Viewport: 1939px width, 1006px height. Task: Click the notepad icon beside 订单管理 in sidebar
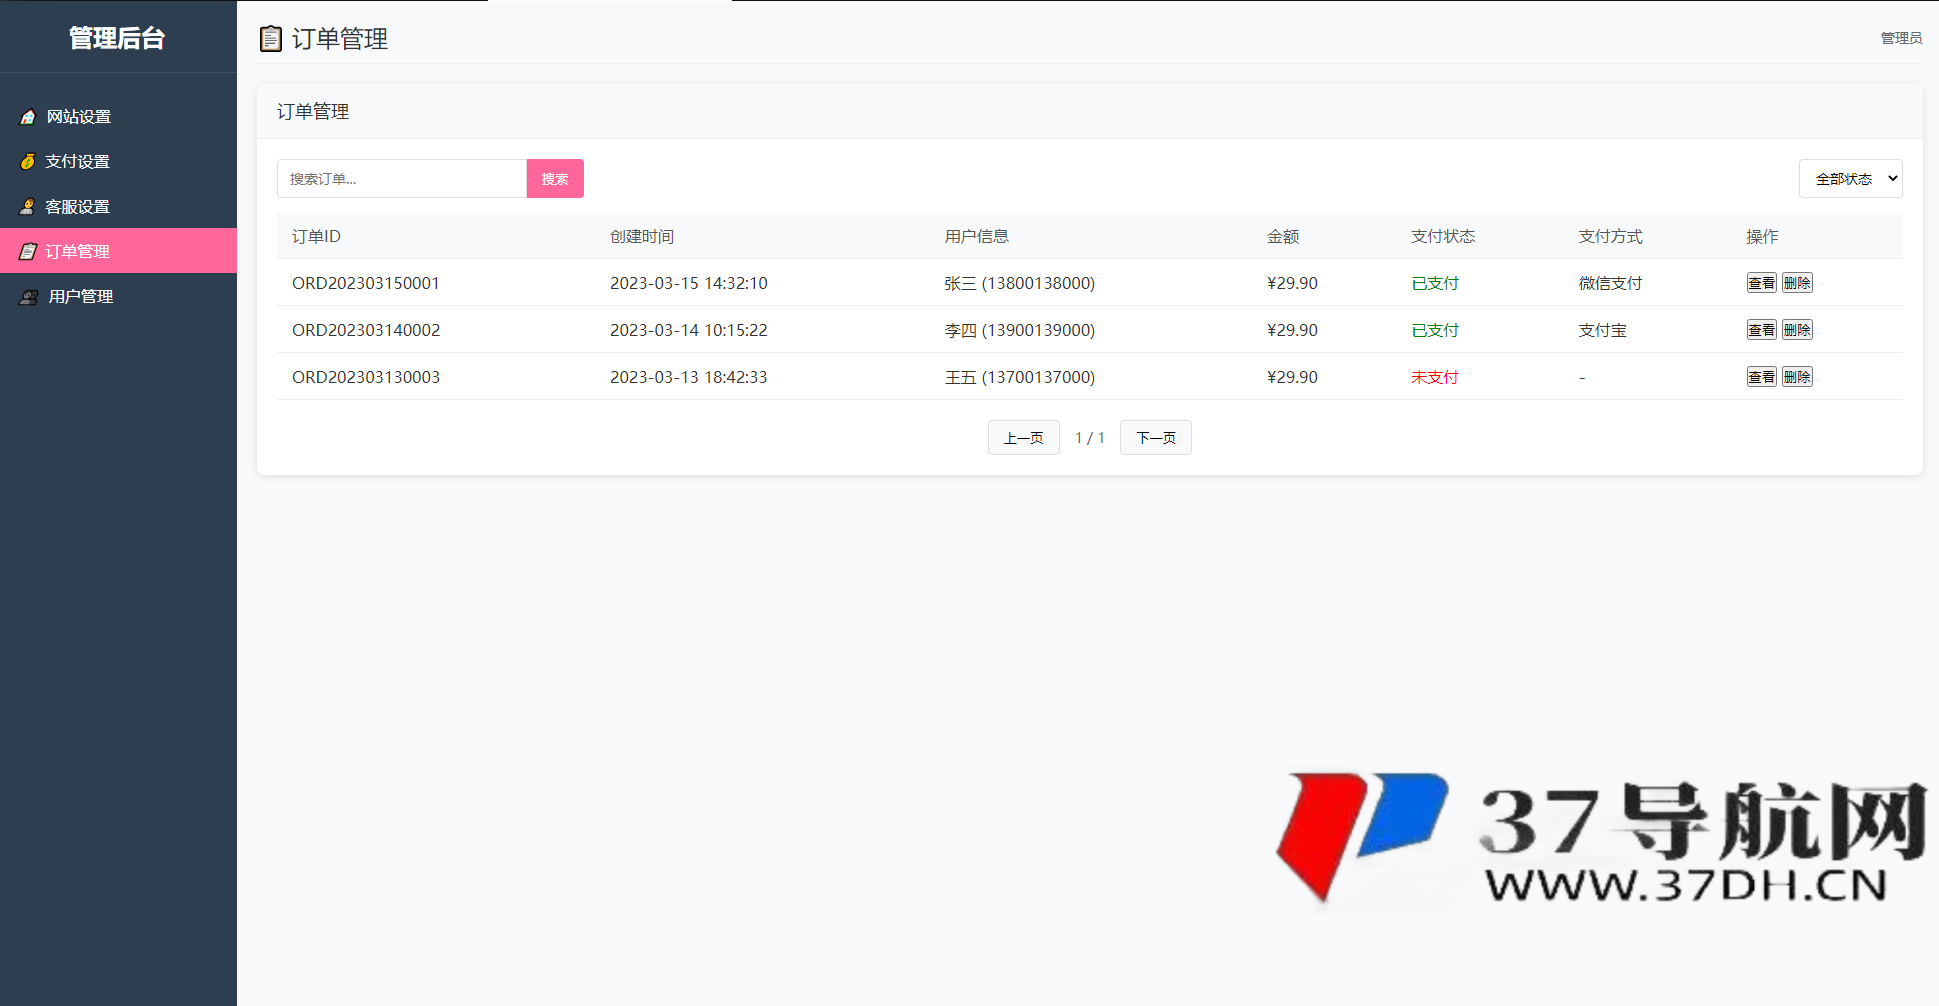click(x=28, y=252)
